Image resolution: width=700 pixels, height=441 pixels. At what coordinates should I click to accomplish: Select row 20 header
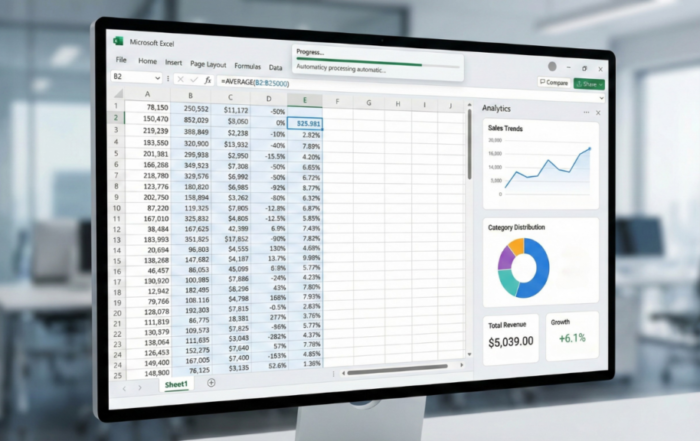point(117,313)
